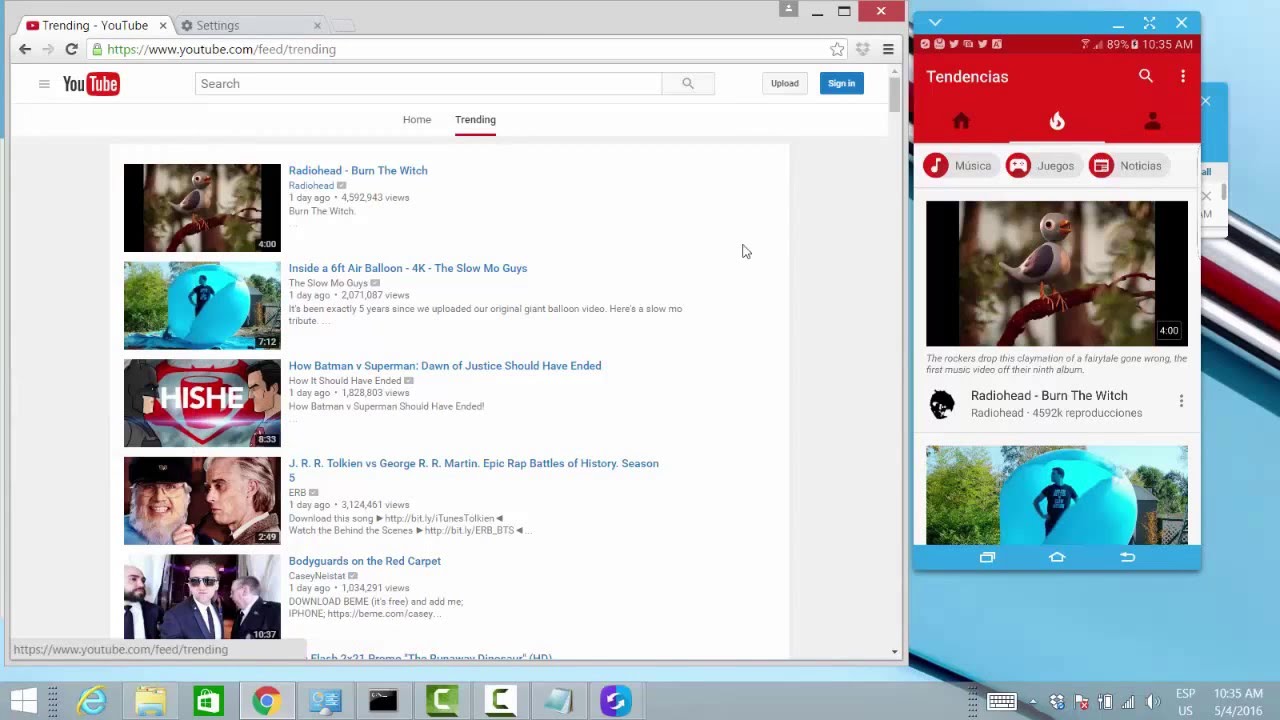The width and height of the screenshot is (1280, 720).
Task: Open the Windows Start button
Action: click(24, 701)
